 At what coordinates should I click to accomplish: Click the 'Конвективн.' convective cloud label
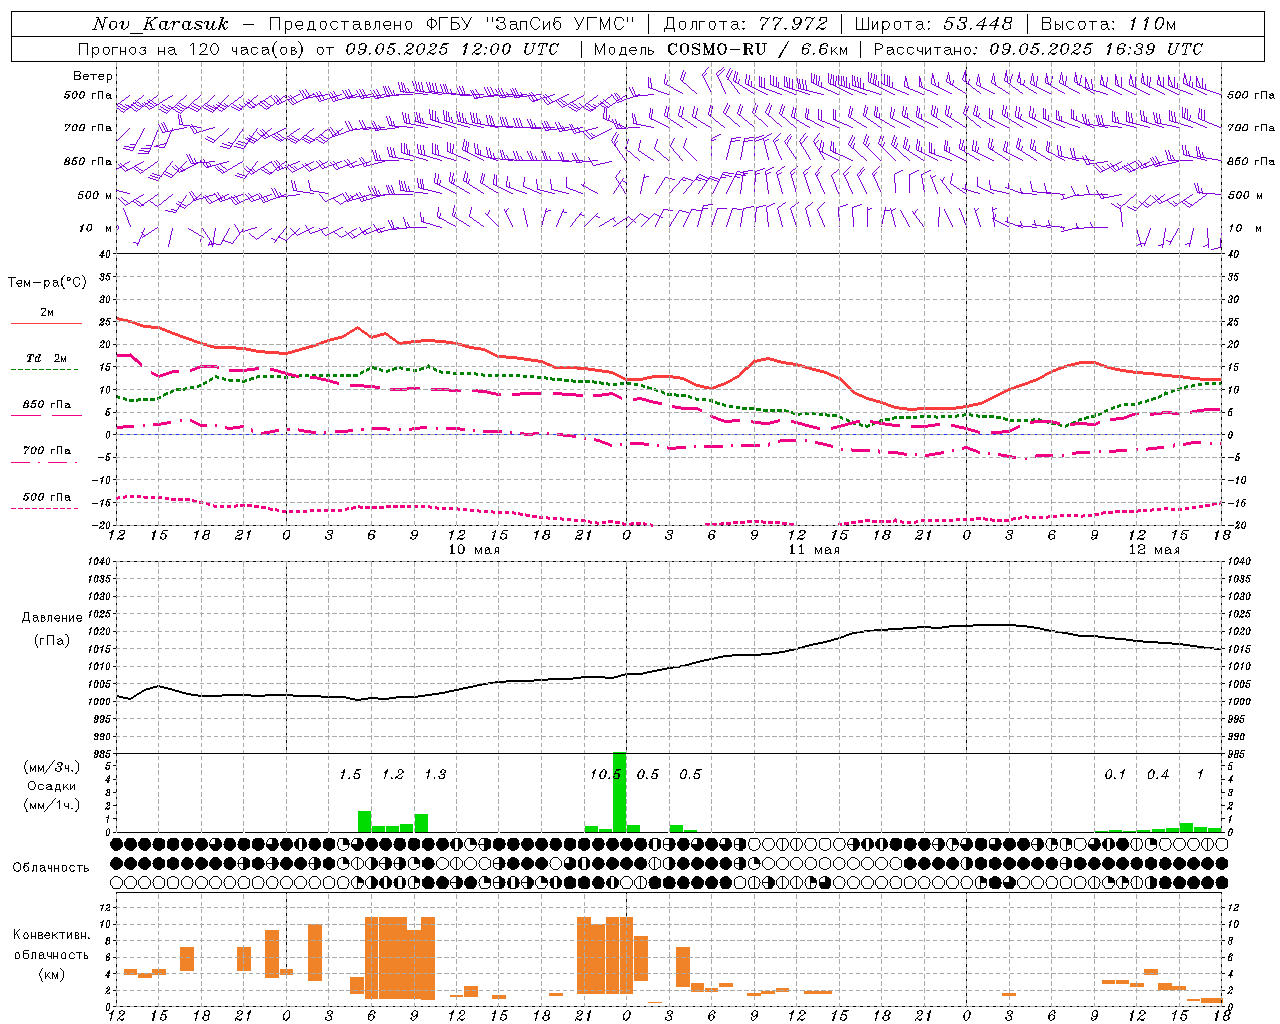(x=52, y=935)
